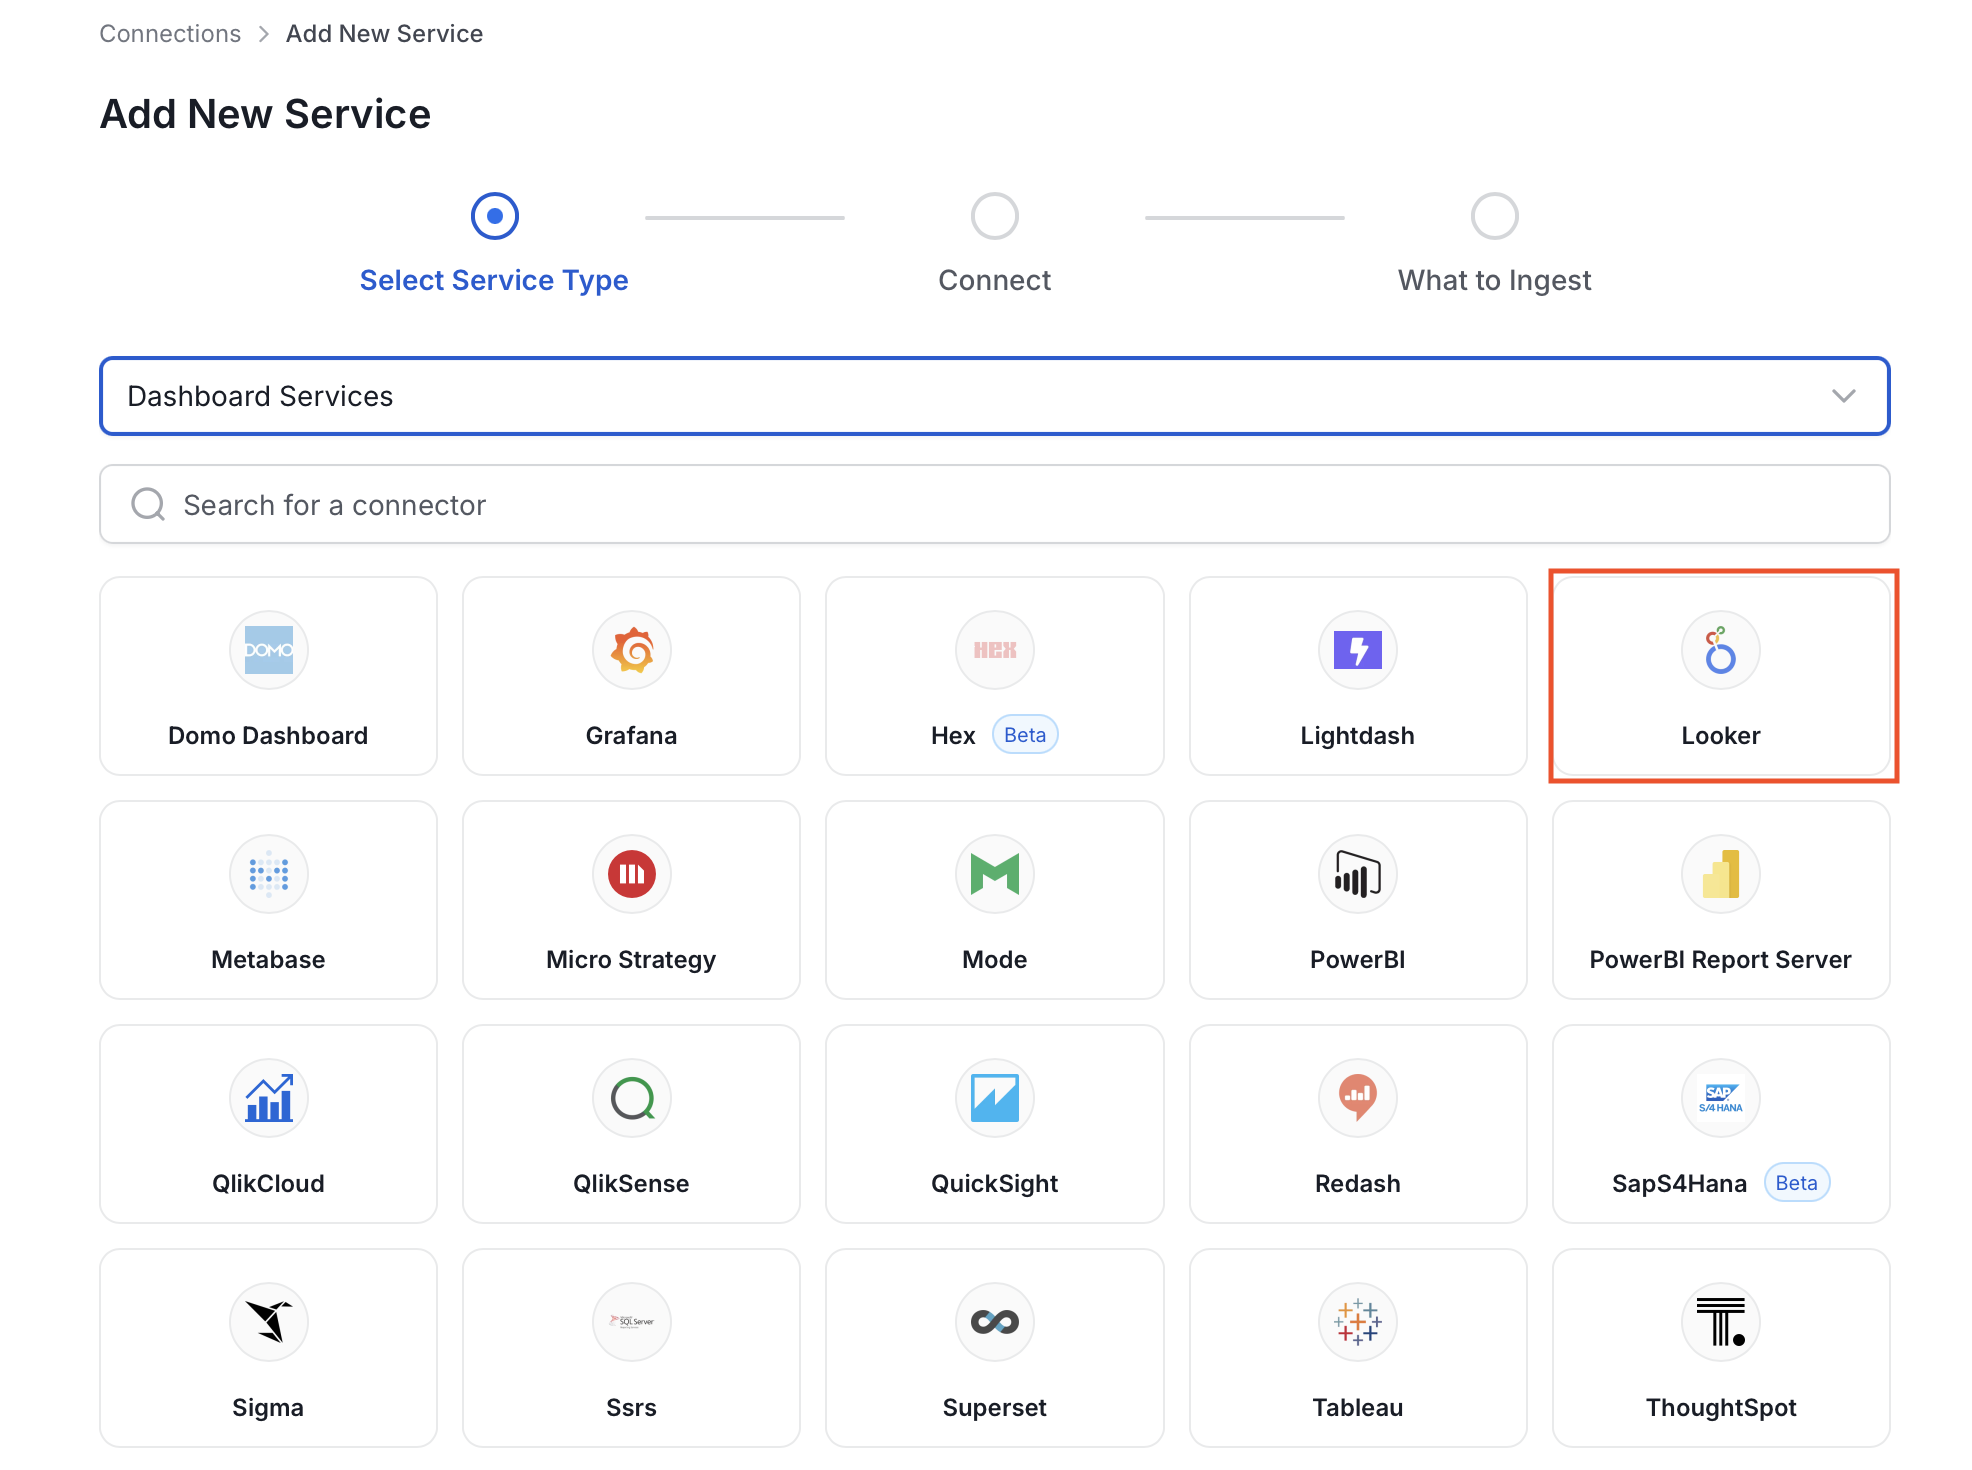Click the Micro Strategy card label

631,960
